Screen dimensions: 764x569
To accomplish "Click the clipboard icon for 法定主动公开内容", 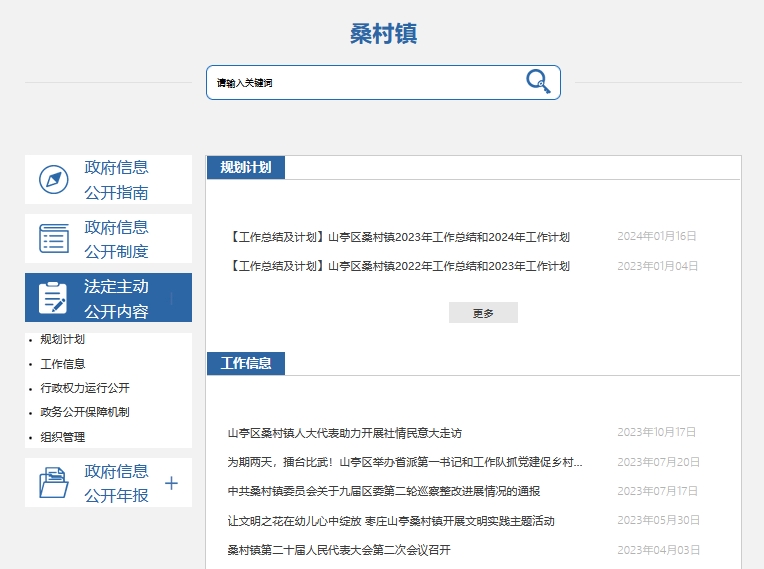I will click(x=53, y=297).
